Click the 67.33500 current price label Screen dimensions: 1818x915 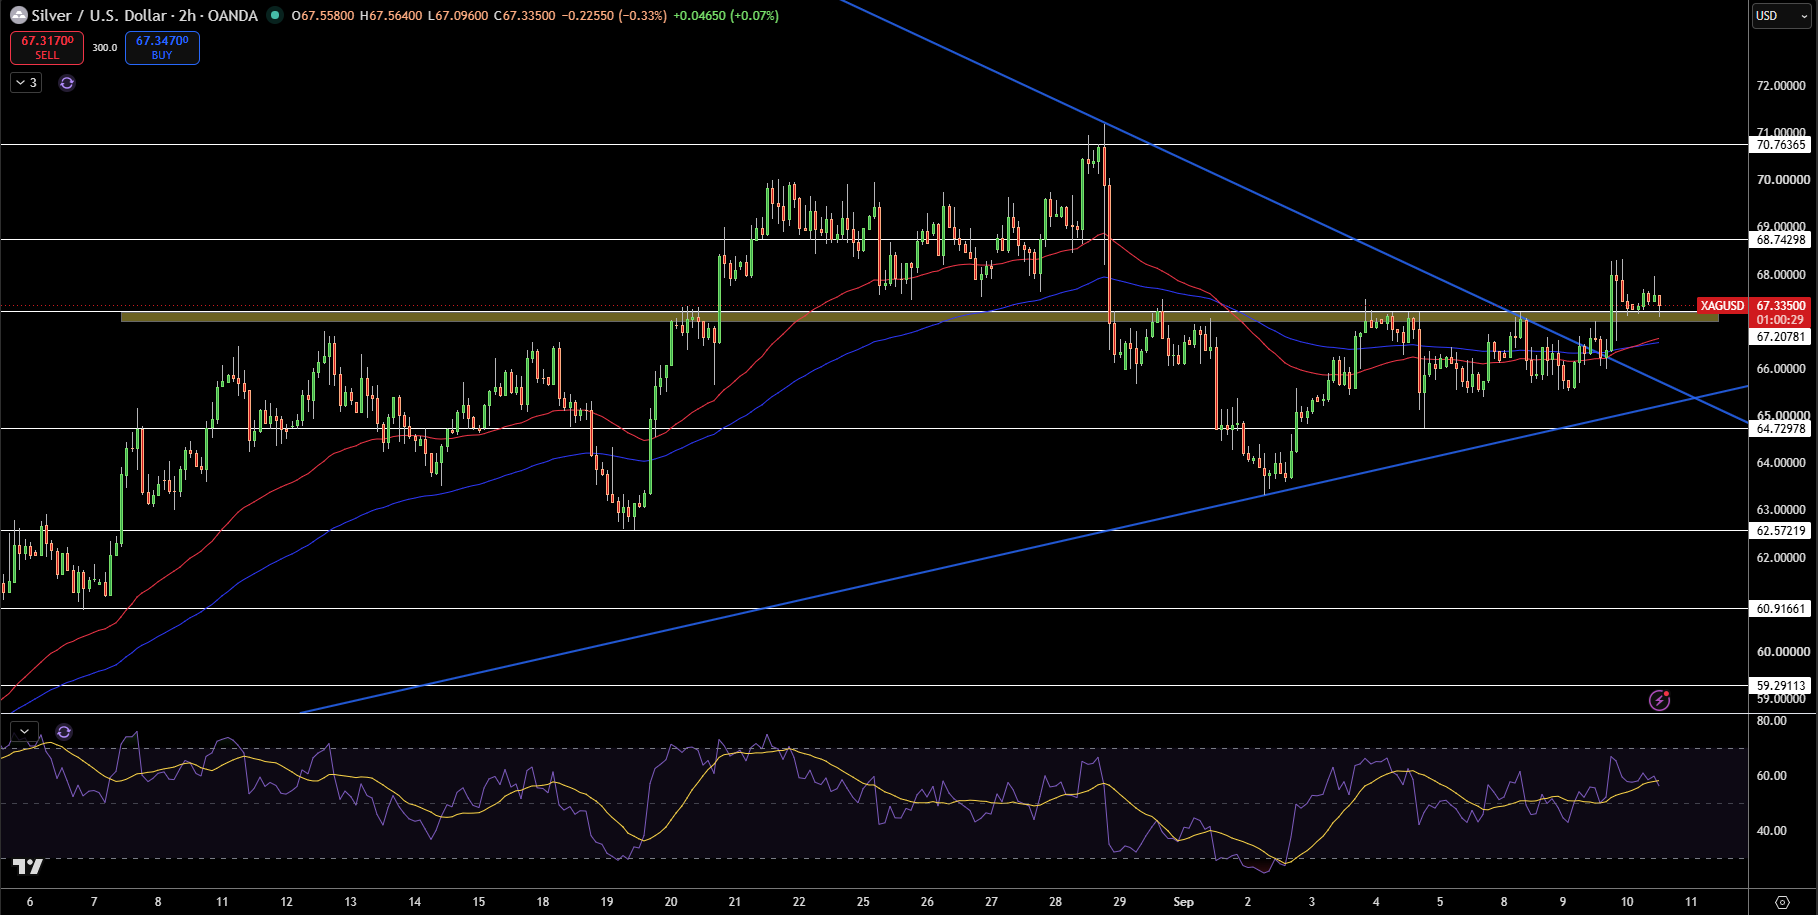pos(1781,306)
